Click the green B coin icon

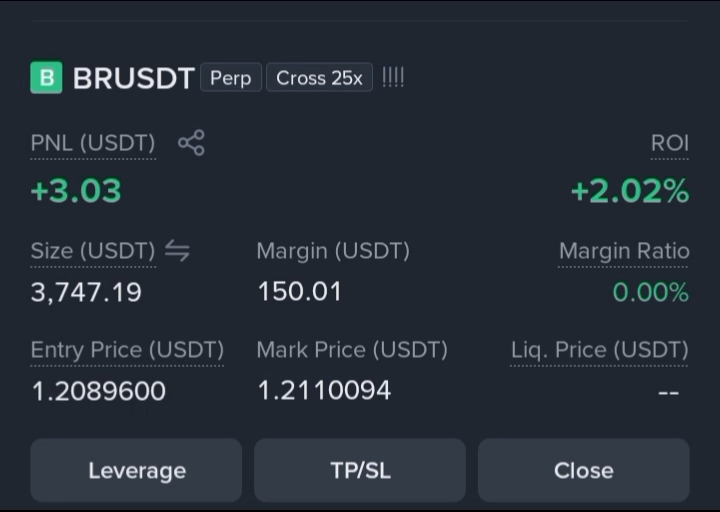(x=46, y=77)
